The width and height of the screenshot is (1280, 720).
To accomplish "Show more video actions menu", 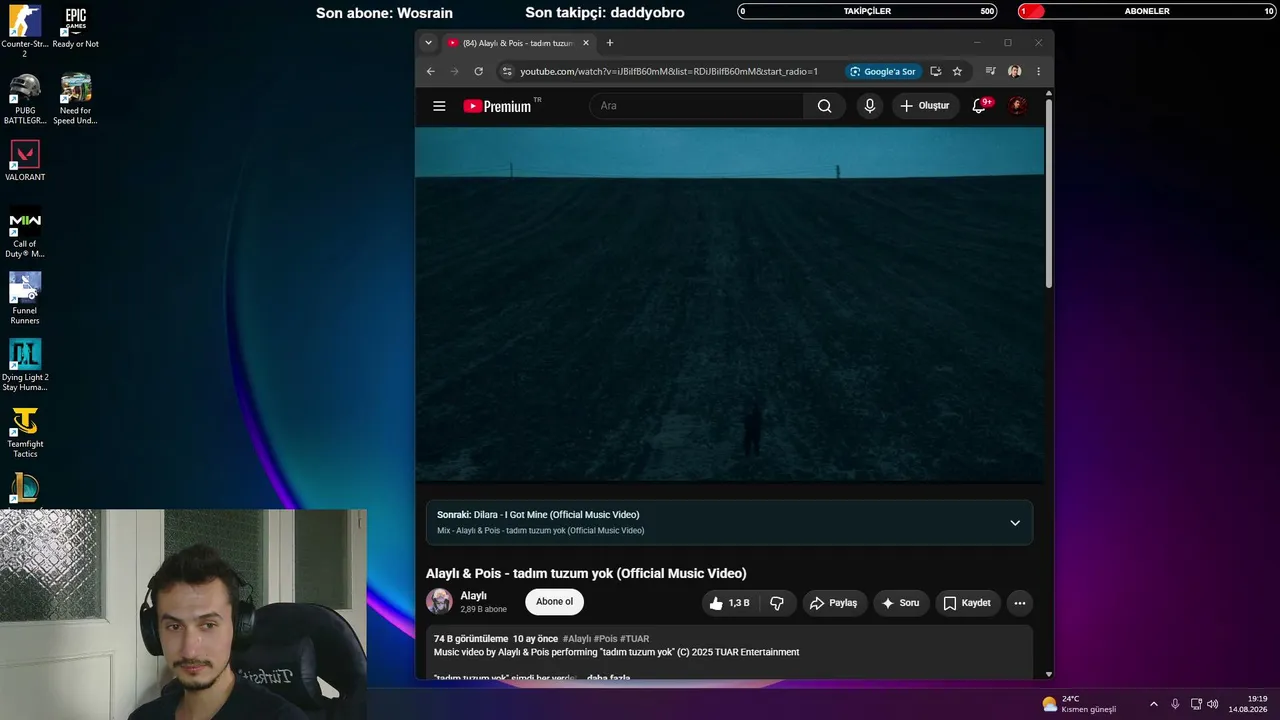I will click(x=1019, y=603).
